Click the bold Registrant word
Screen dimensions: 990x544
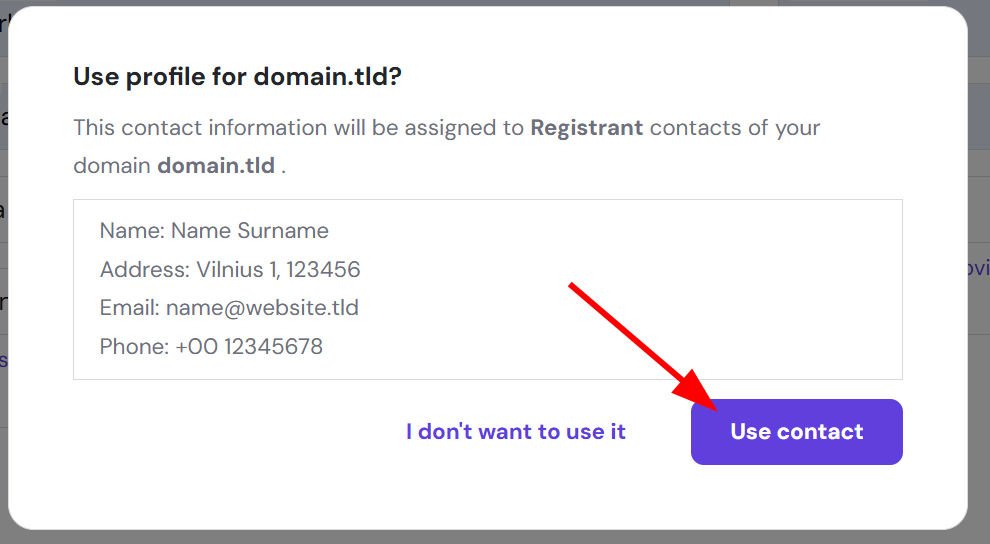tap(586, 128)
